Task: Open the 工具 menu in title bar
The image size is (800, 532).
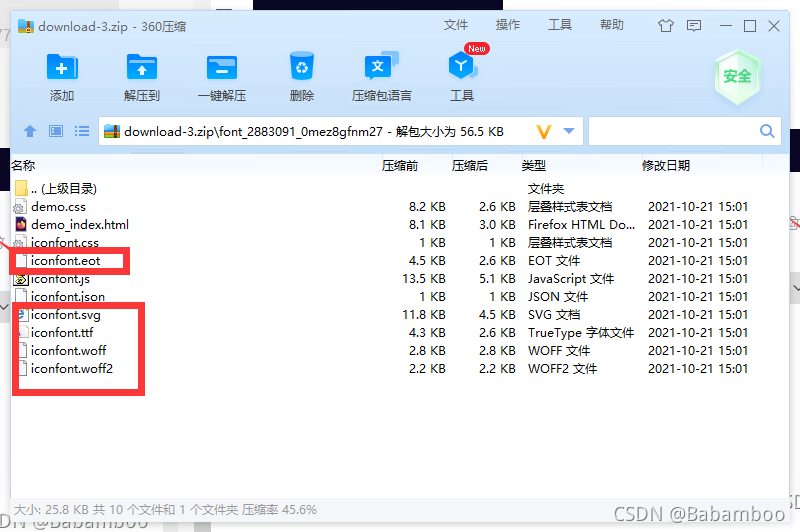Action: 560,25
